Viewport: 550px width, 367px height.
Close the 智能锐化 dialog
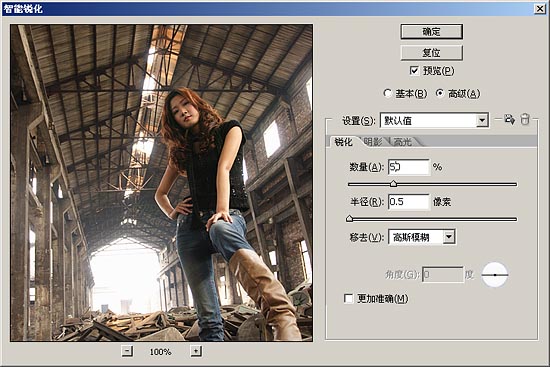click(540, 9)
